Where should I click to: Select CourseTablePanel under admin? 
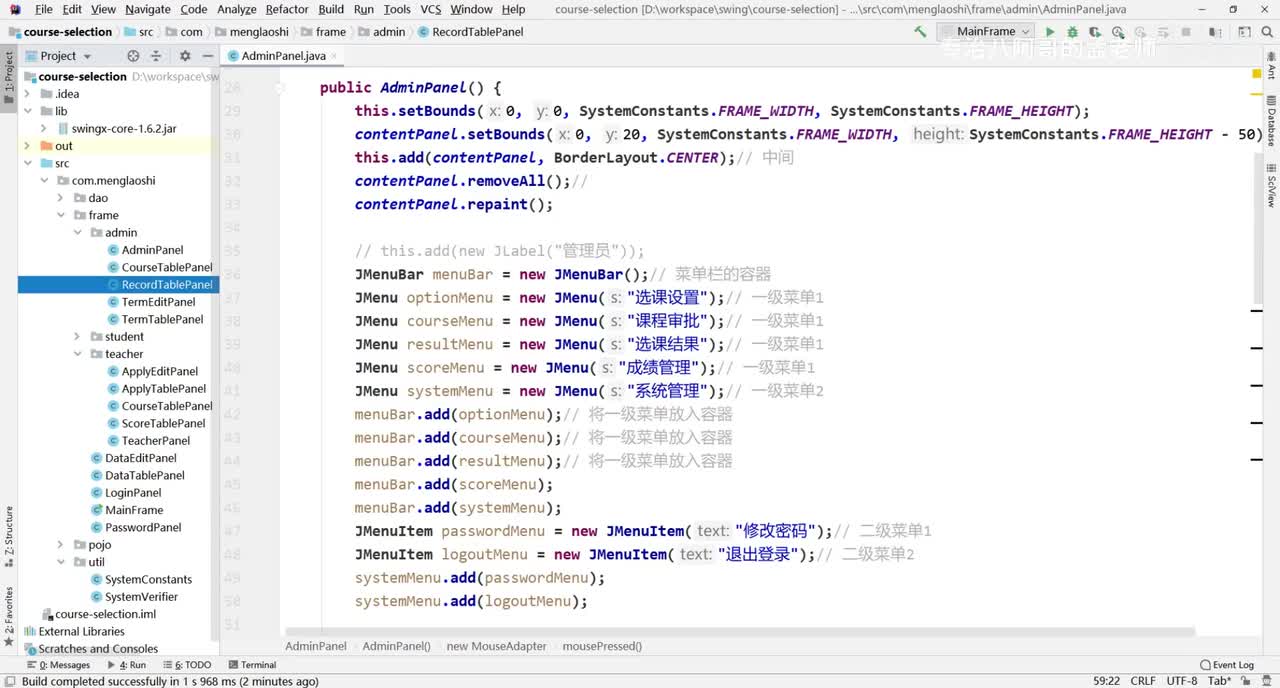pos(167,267)
